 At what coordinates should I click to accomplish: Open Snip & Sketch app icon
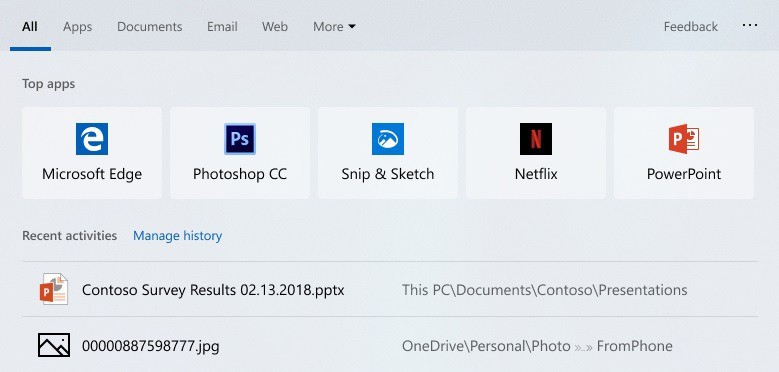coord(388,139)
